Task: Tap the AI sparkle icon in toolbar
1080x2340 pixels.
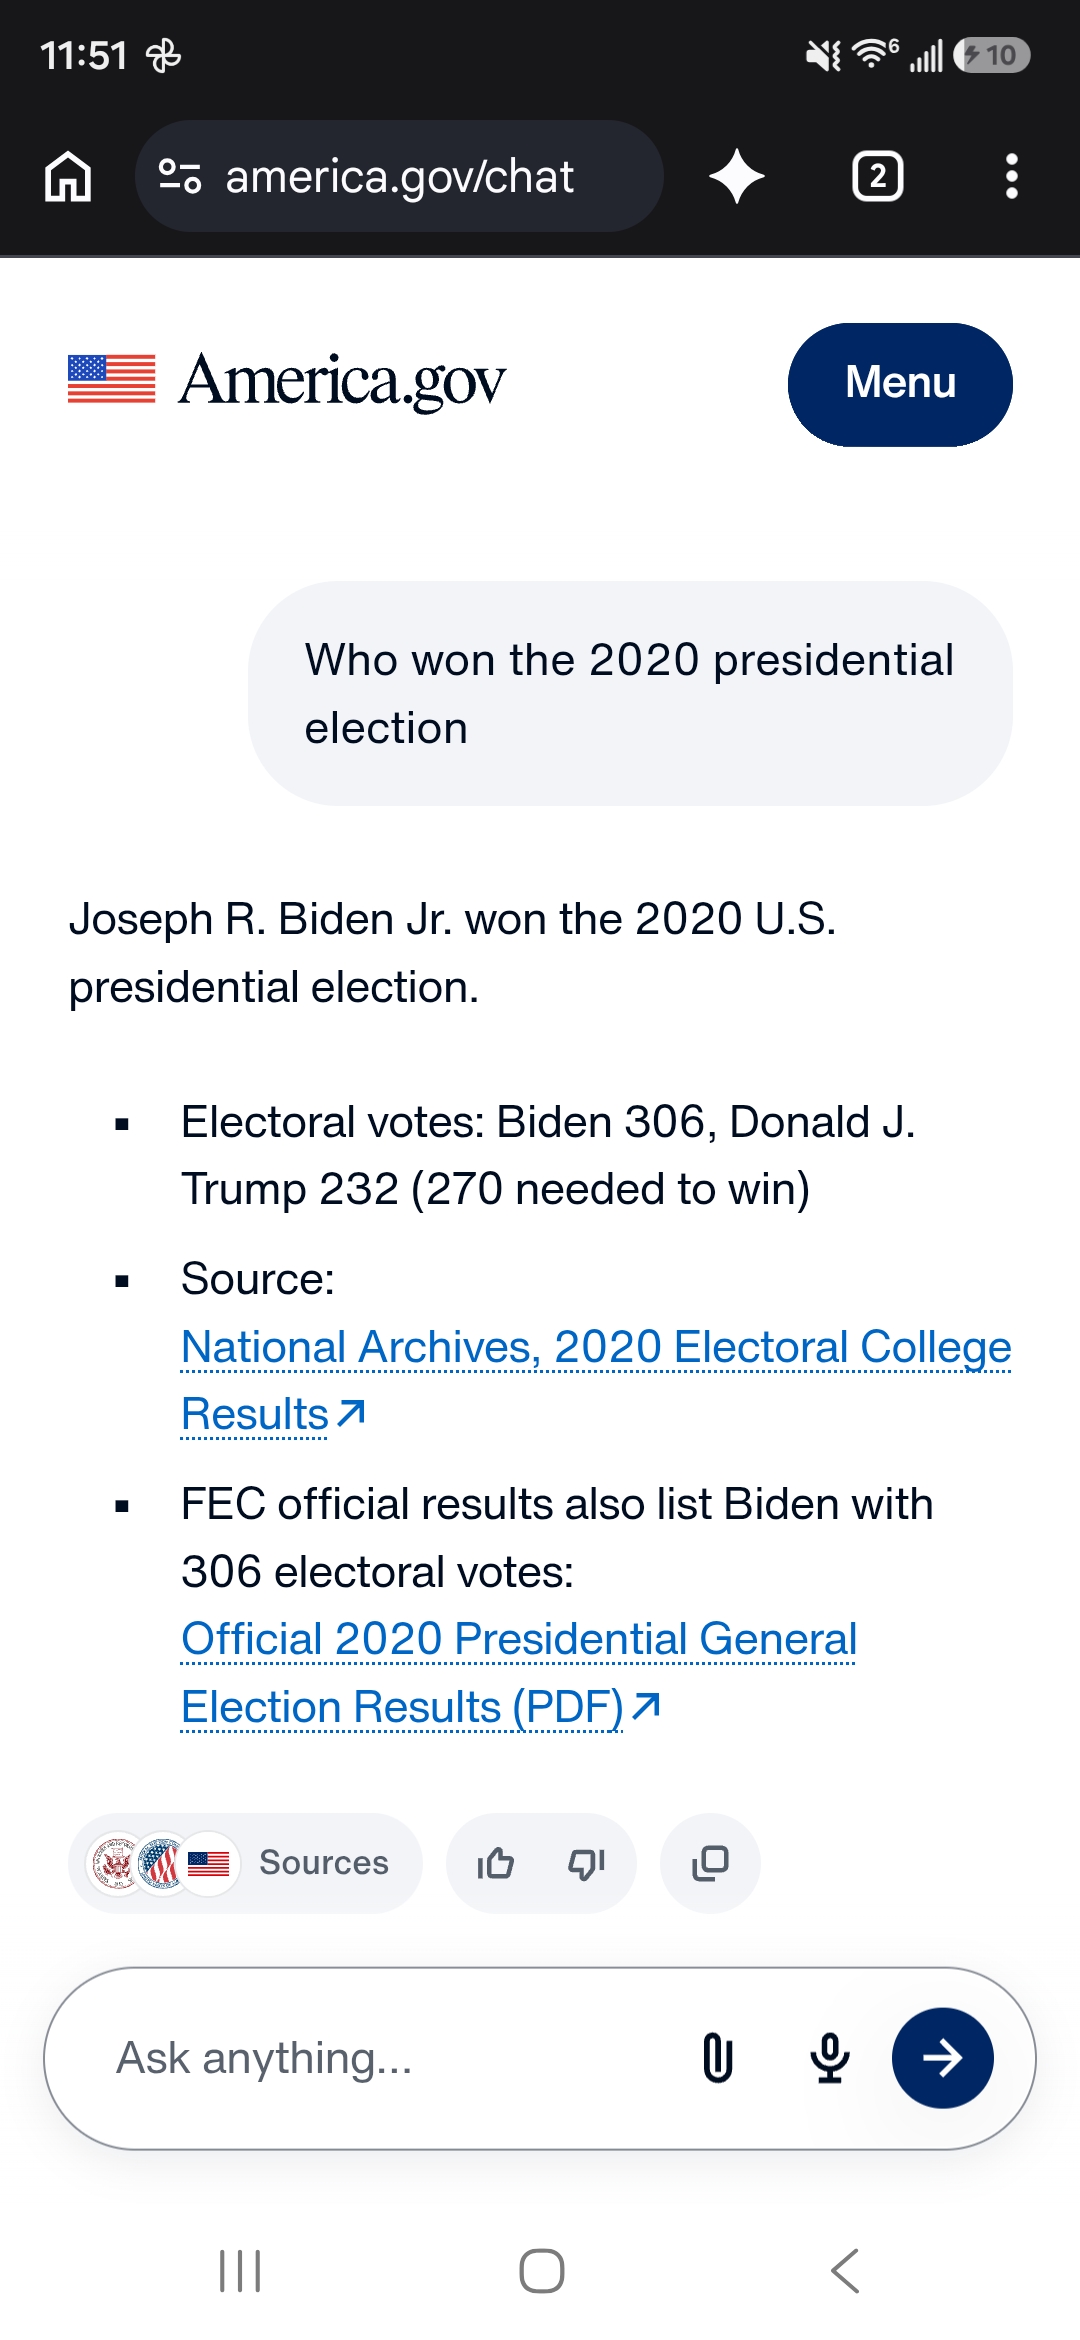Action: point(737,176)
